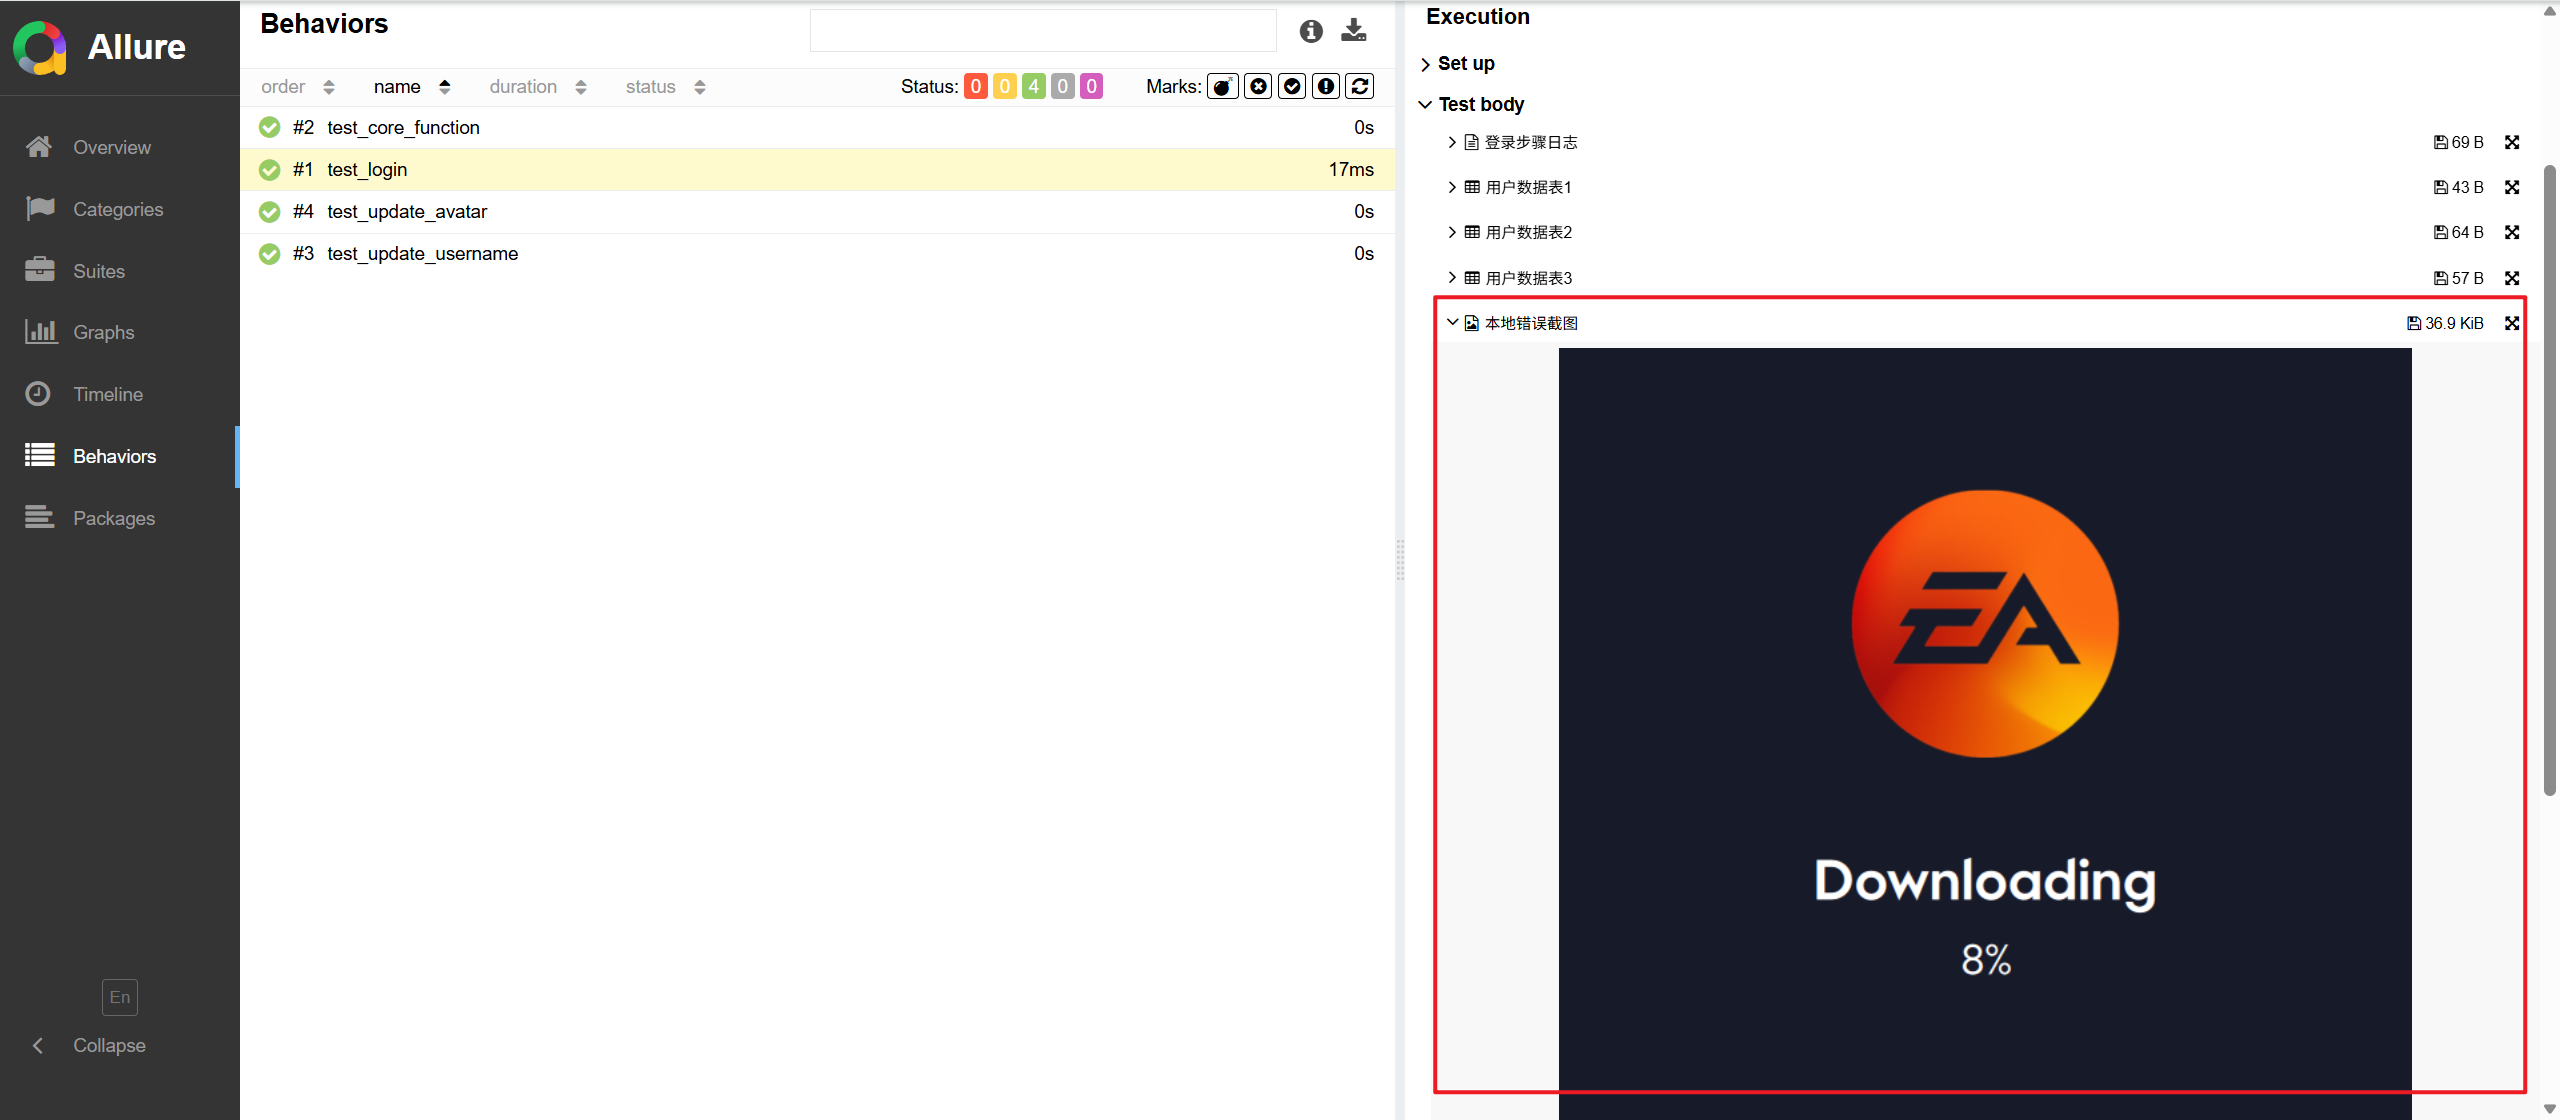Screen dimensions: 2560x1120
Task: Expand the 用户数据表2 attachment
Action: pos(1510,232)
